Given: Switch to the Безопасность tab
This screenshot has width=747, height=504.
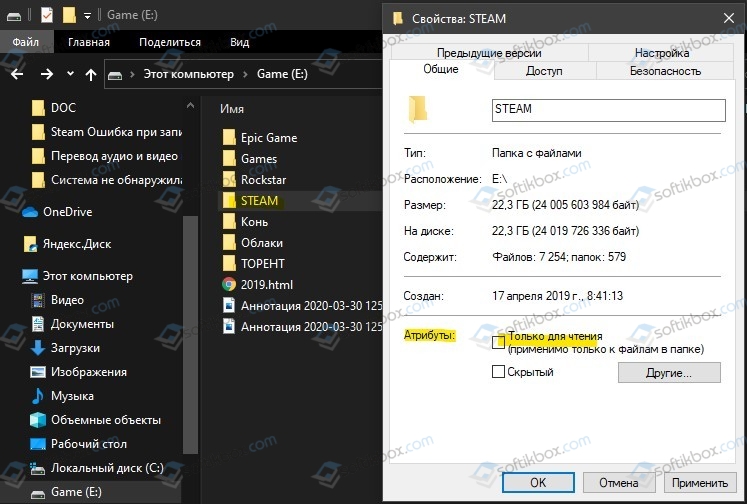Looking at the screenshot, I should tap(665, 71).
